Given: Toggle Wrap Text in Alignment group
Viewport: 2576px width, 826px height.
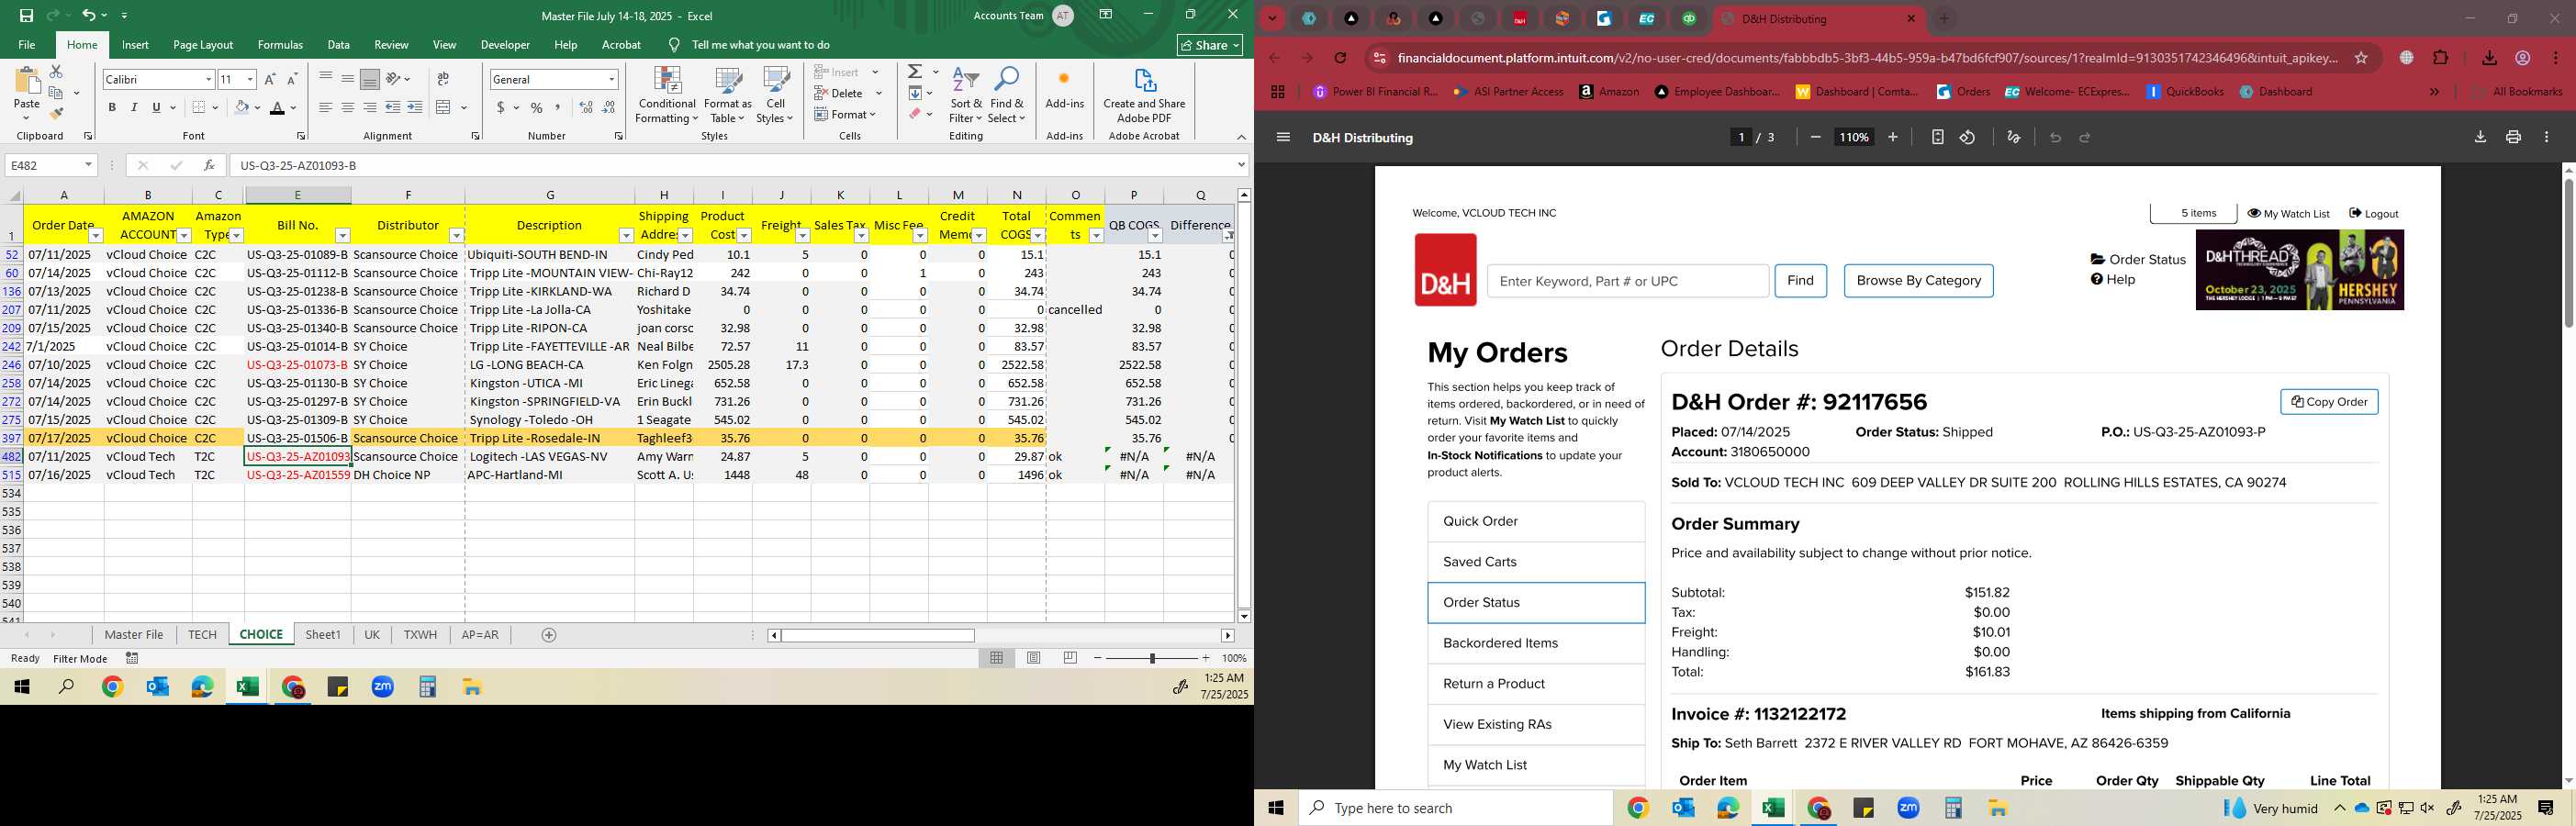Looking at the screenshot, I should click(x=443, y=79).
